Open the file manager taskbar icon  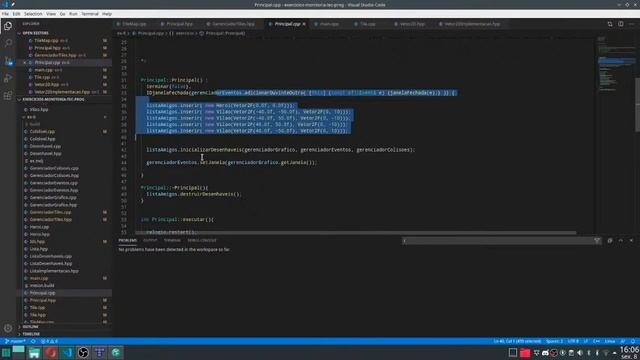pos(34,353)
